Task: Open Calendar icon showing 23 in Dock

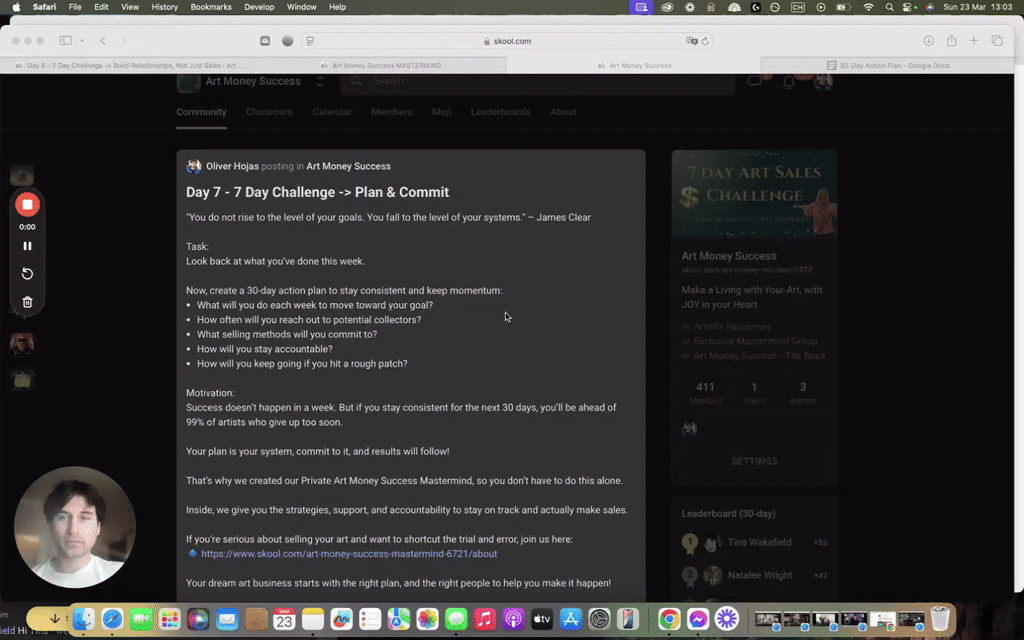Action: pos(284,619)
